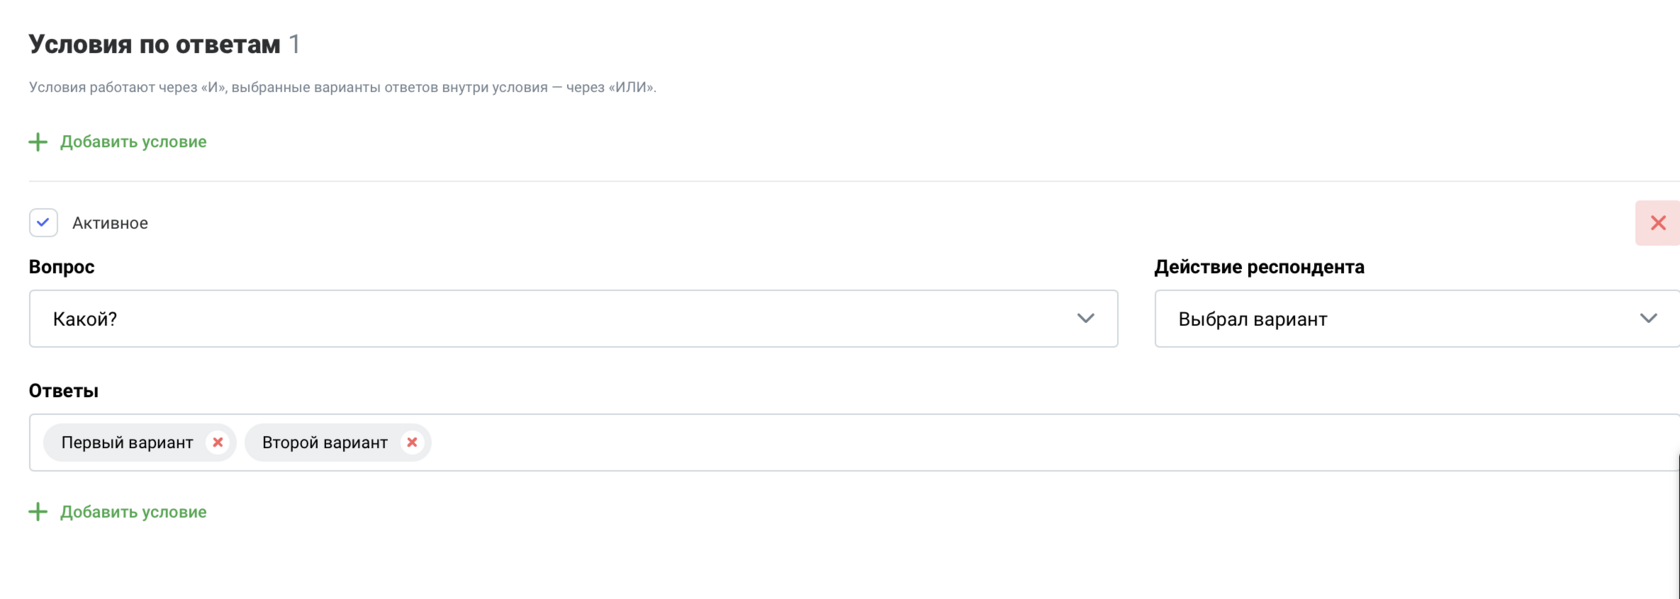Click the "Ответы" field label
The height and width of the screenshot is (599, 1680).
tap(63, 391)
